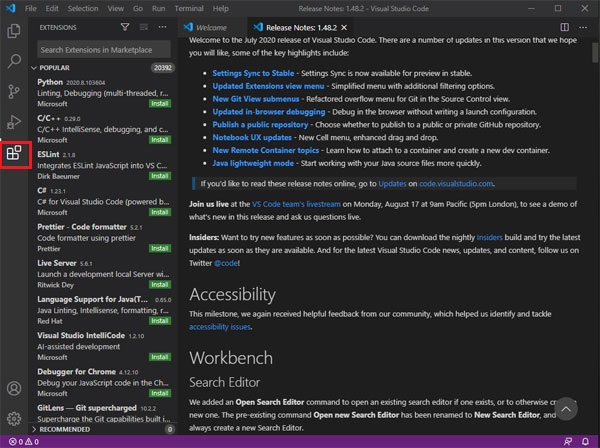Install the C# extension

160,212
